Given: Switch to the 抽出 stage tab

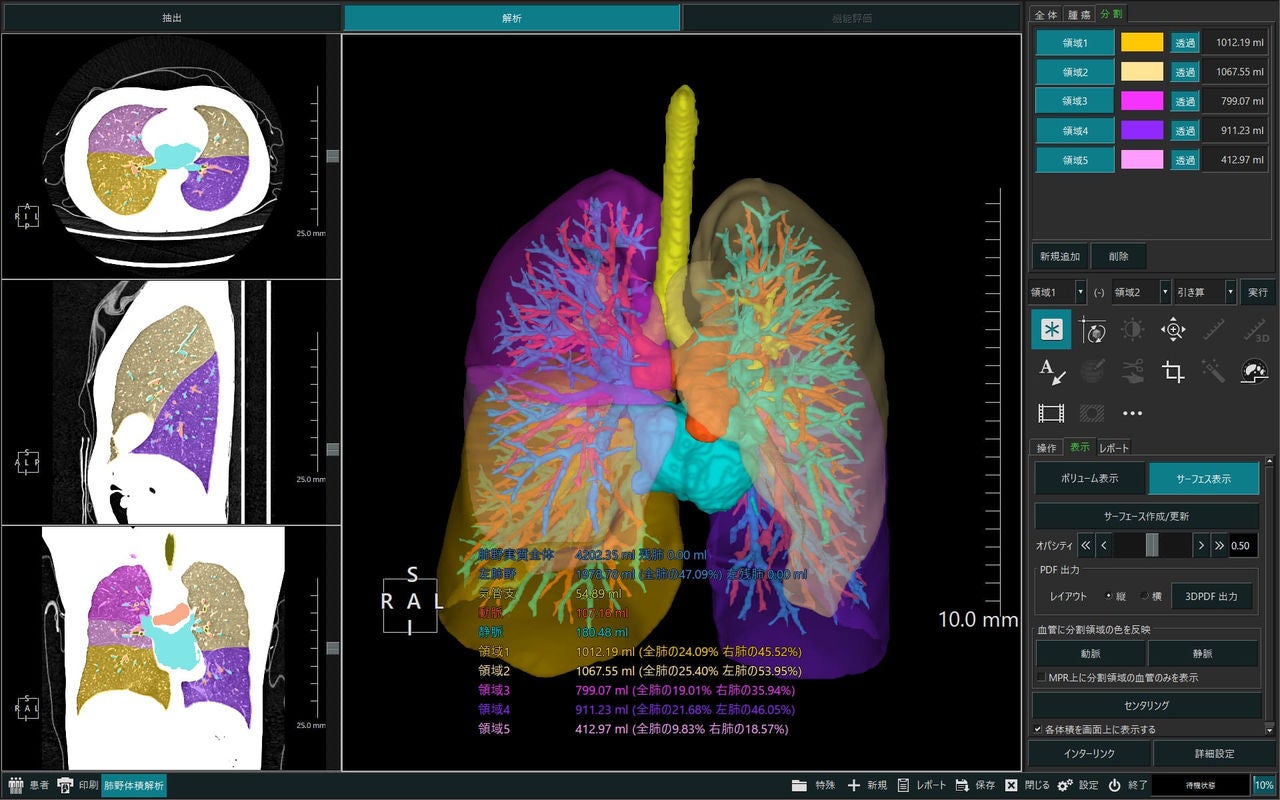Looking at the screenshot, I should [x=171, y=18].
